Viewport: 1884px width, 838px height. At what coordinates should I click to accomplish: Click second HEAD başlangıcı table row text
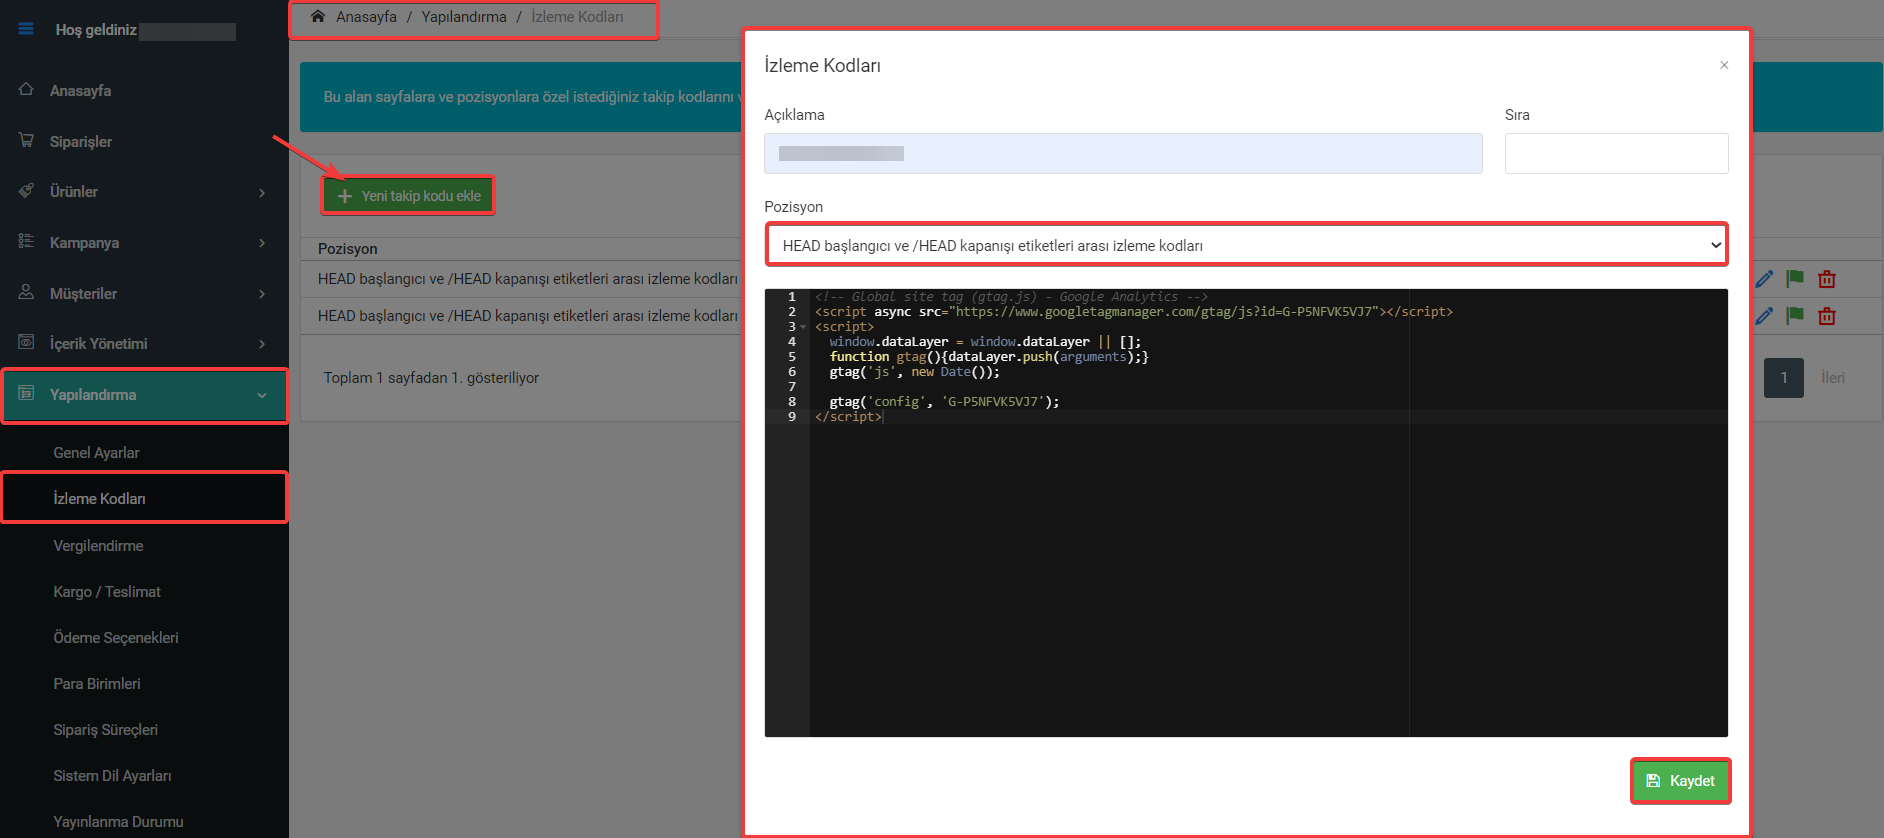click(x=528, y=316)
